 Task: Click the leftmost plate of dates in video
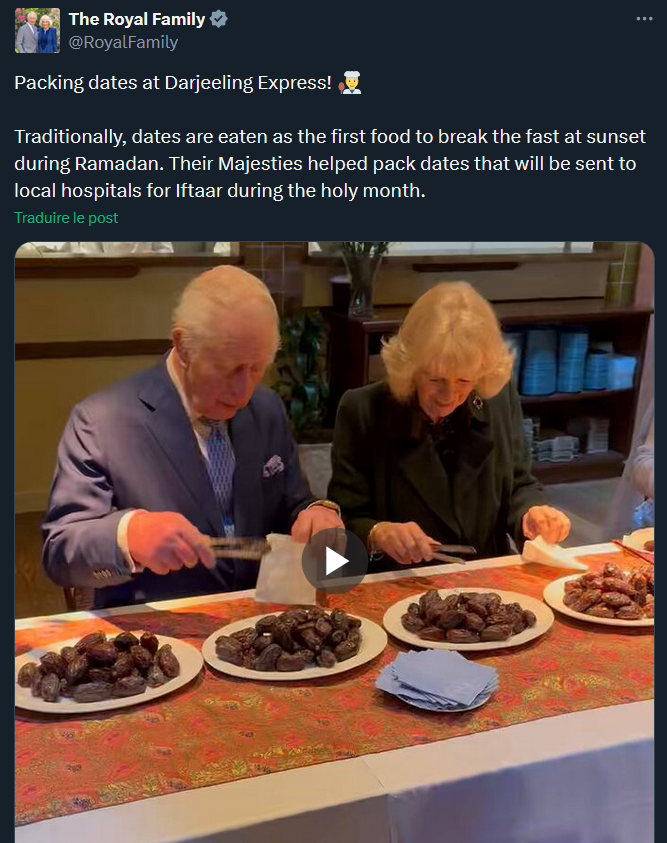(107, 671)
